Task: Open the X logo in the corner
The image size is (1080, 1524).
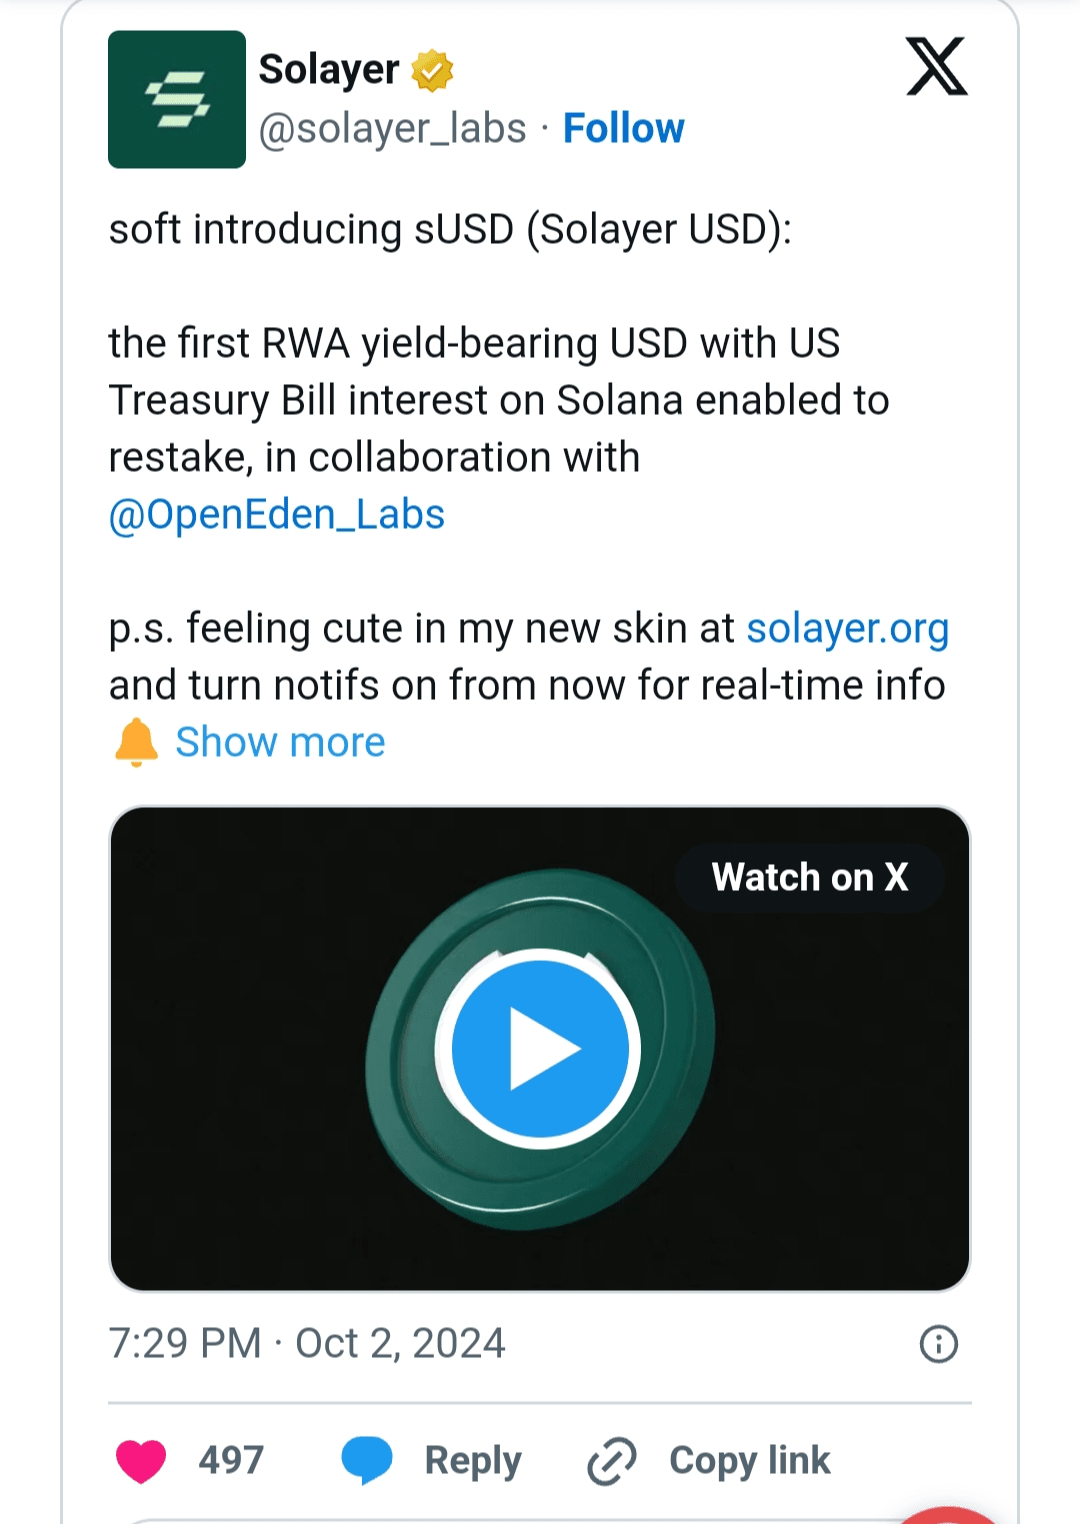Action: (x=936, y=67)
